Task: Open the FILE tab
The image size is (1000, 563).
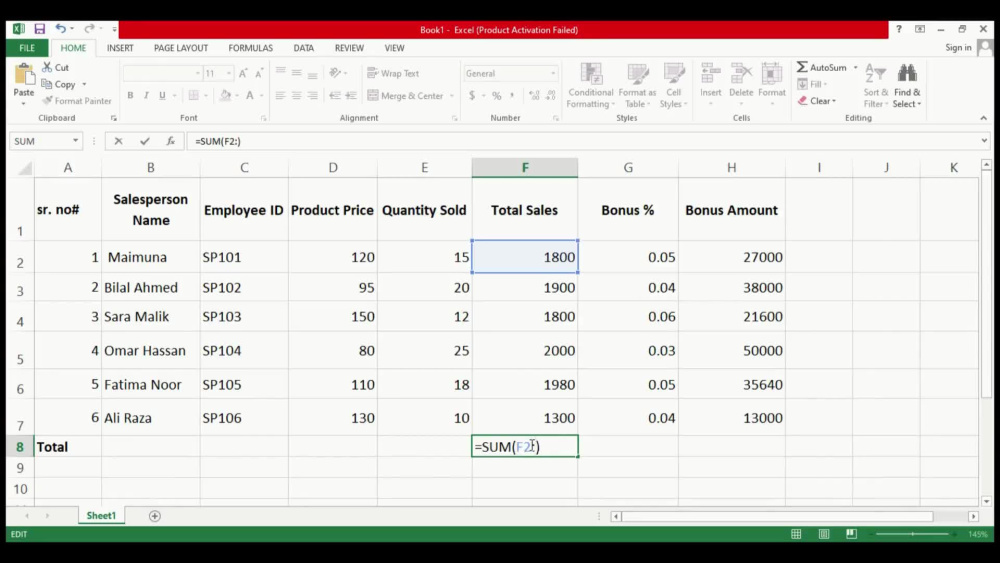Action: 27,48
